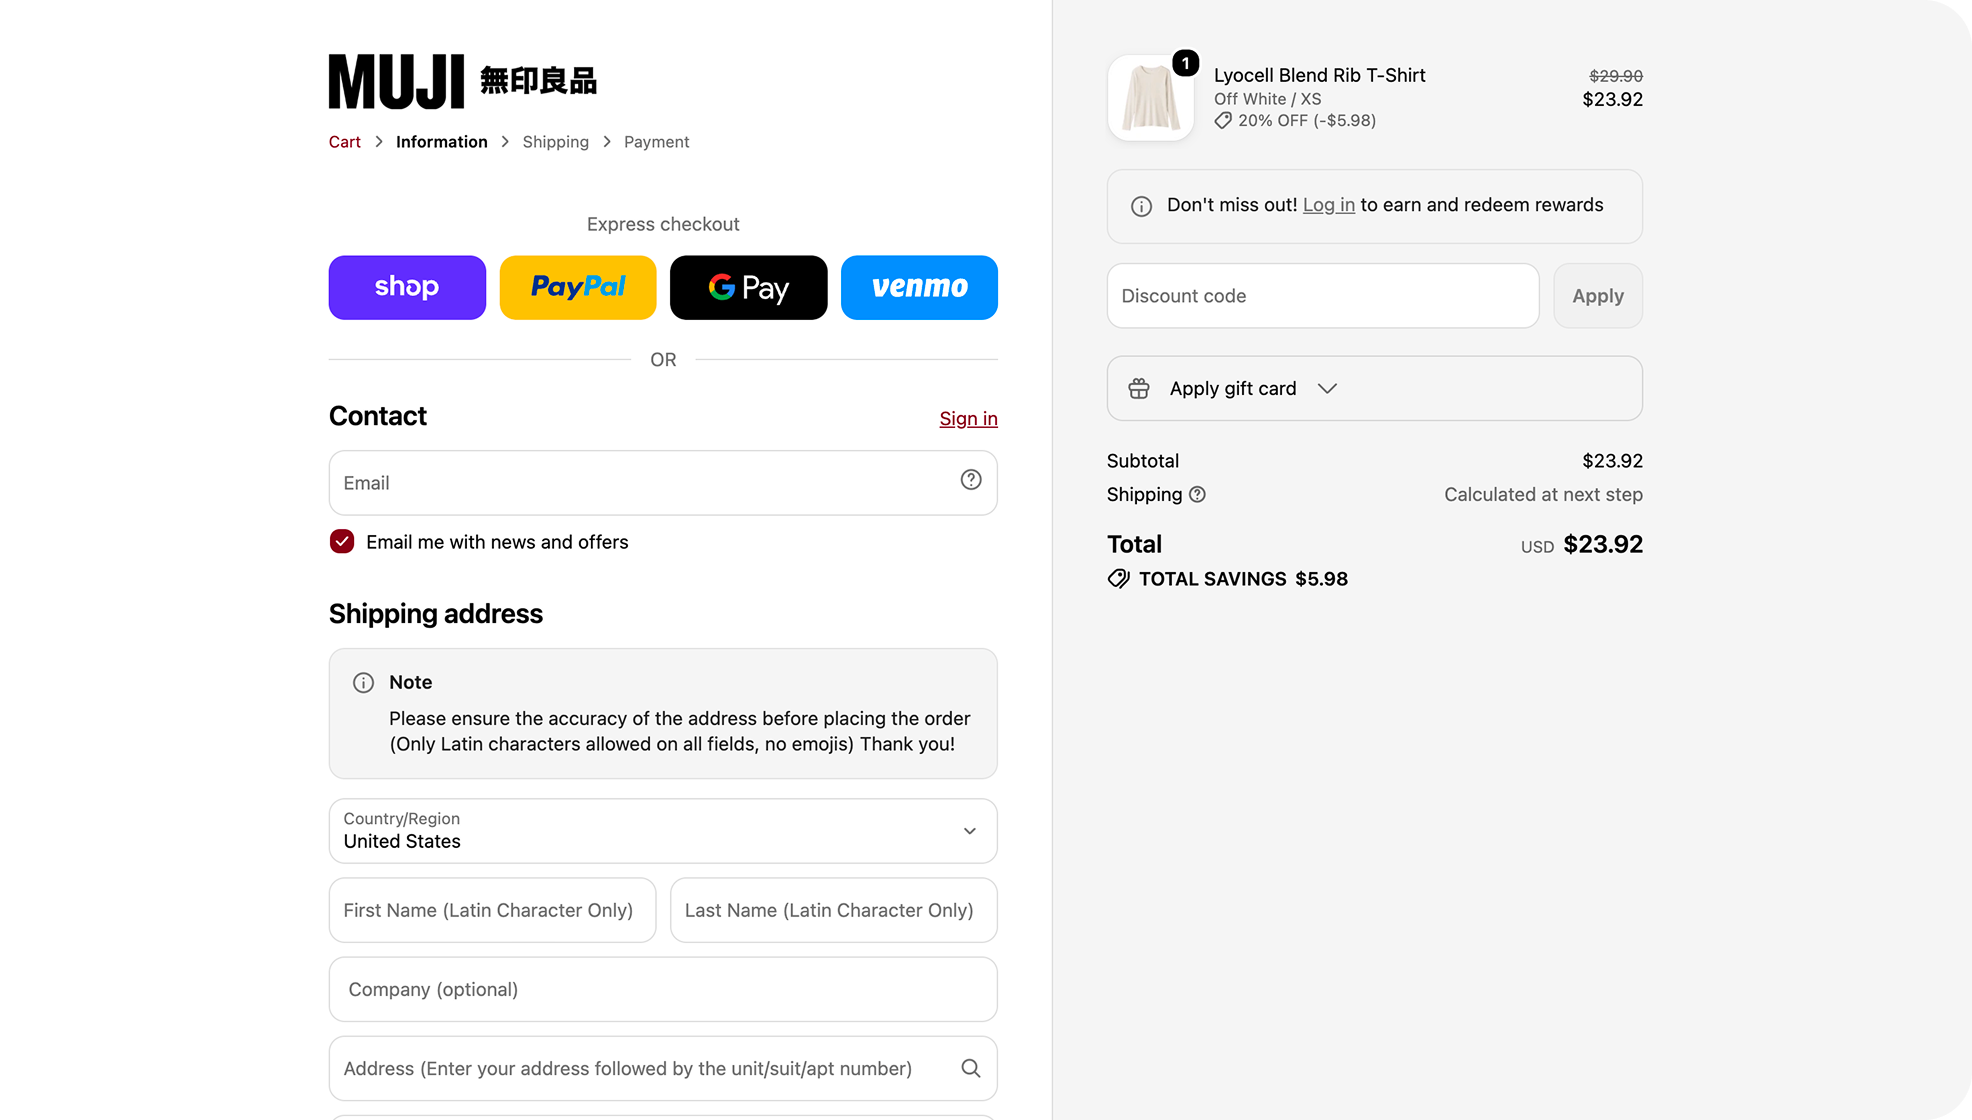
Task: Click the Total Savings tag icon
Action: (1119, 579)
